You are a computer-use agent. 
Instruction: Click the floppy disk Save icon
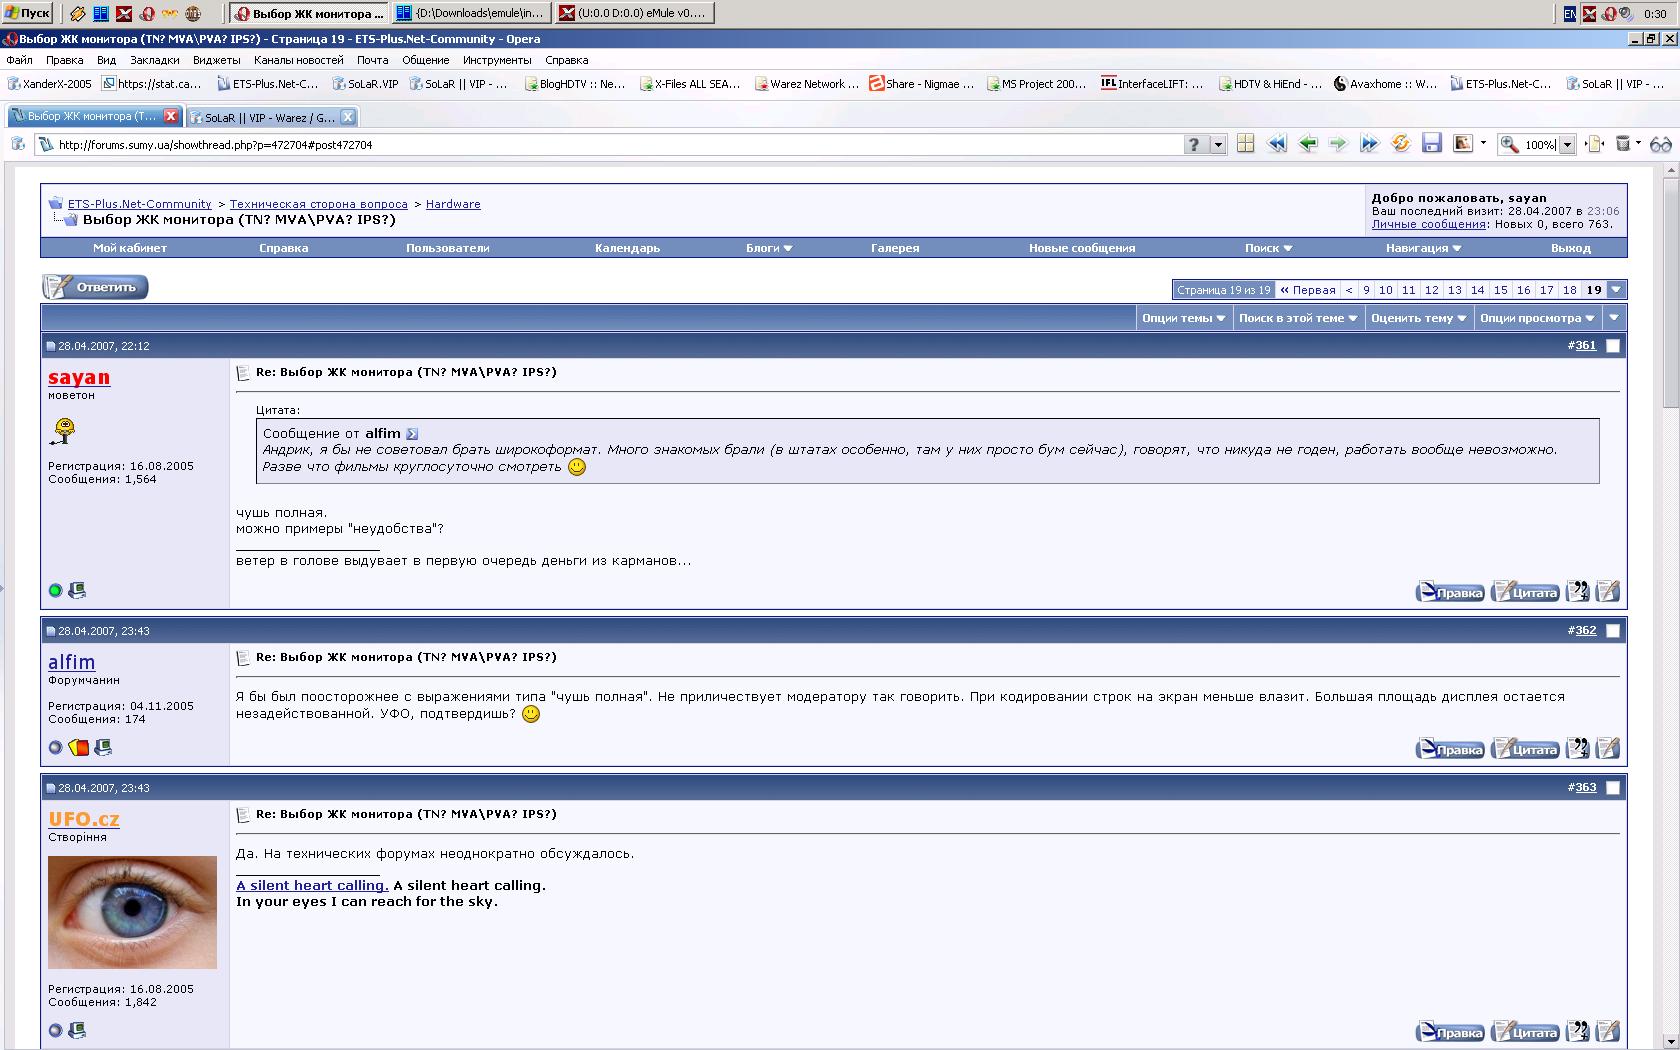(x=1431, y=144)
